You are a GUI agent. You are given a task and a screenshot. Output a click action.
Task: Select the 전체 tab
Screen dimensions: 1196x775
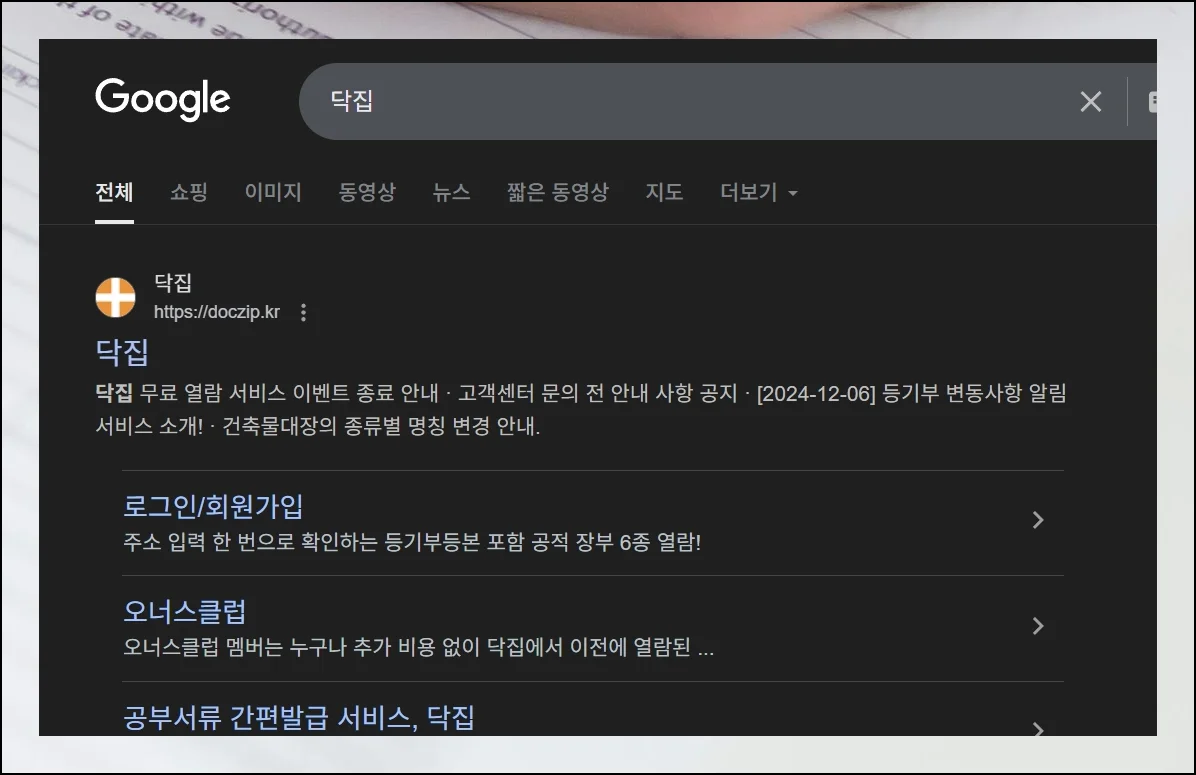click(114, 192)
